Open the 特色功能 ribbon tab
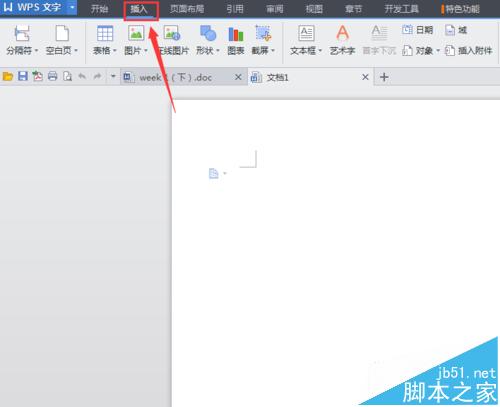This screenshot has height=407, width=500. pyautogui.click(x=461, y=9)
